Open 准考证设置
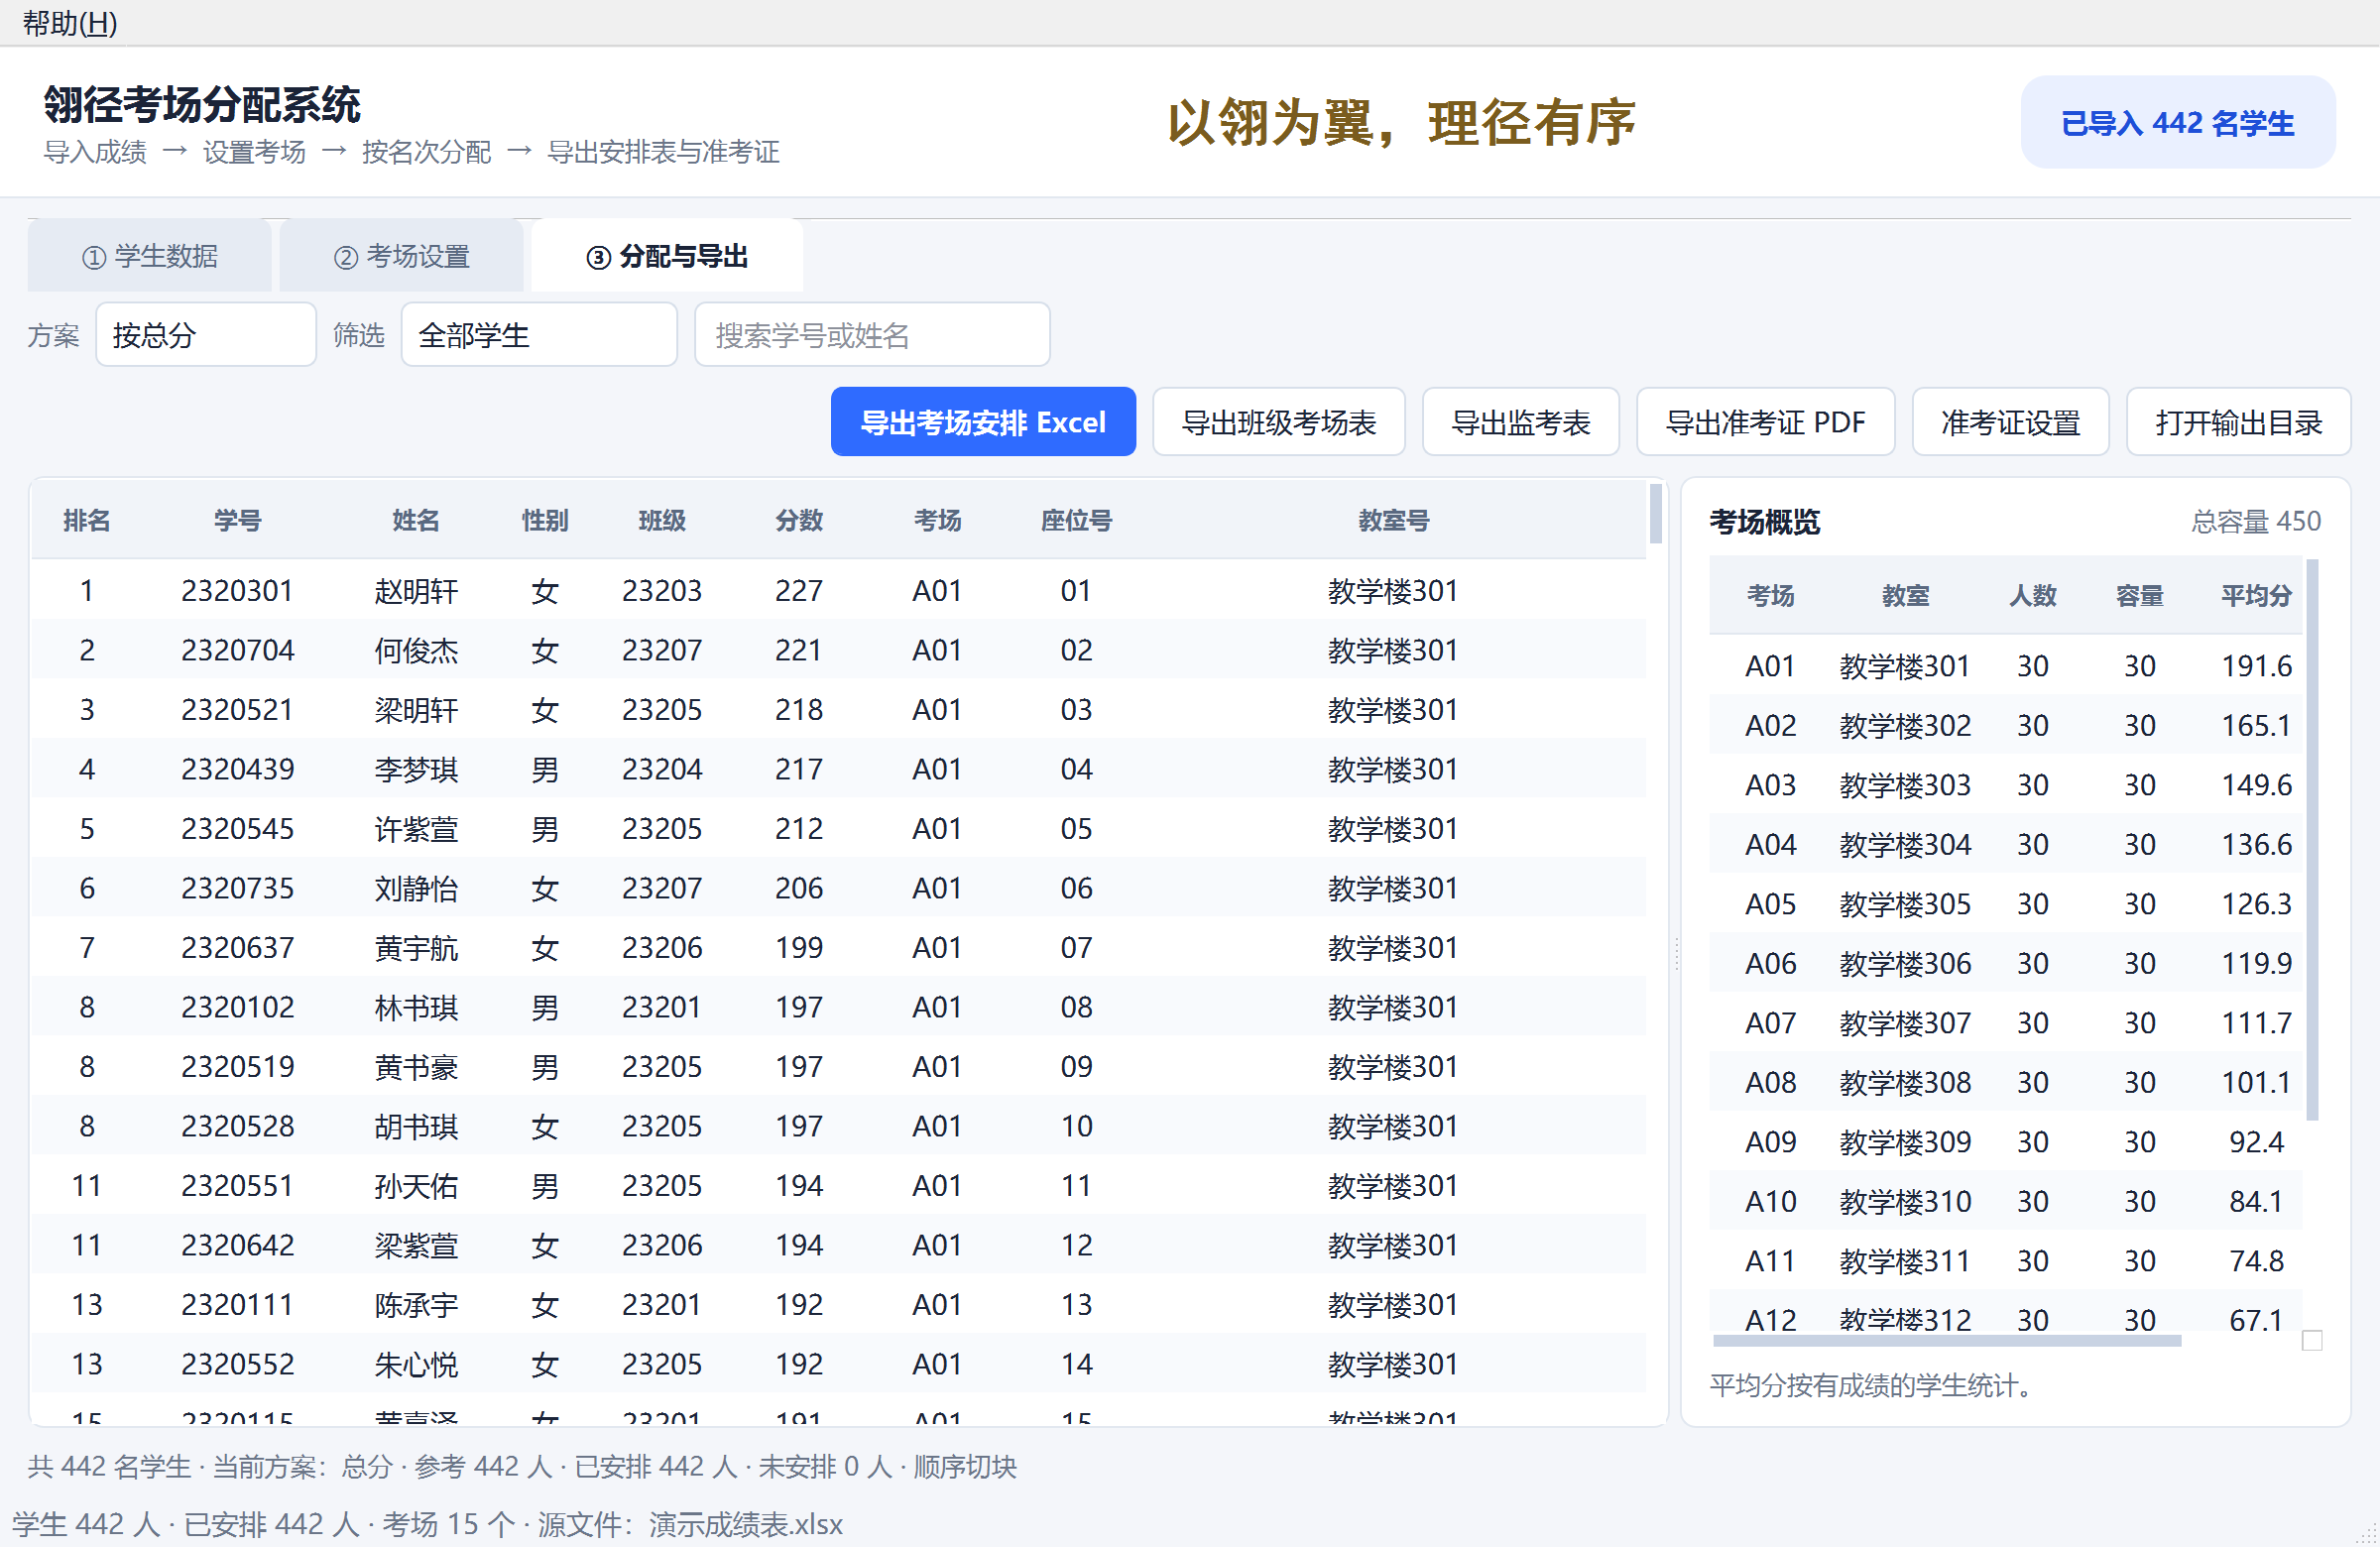Screen dimensions: 2380x1547 point(2011,422)
